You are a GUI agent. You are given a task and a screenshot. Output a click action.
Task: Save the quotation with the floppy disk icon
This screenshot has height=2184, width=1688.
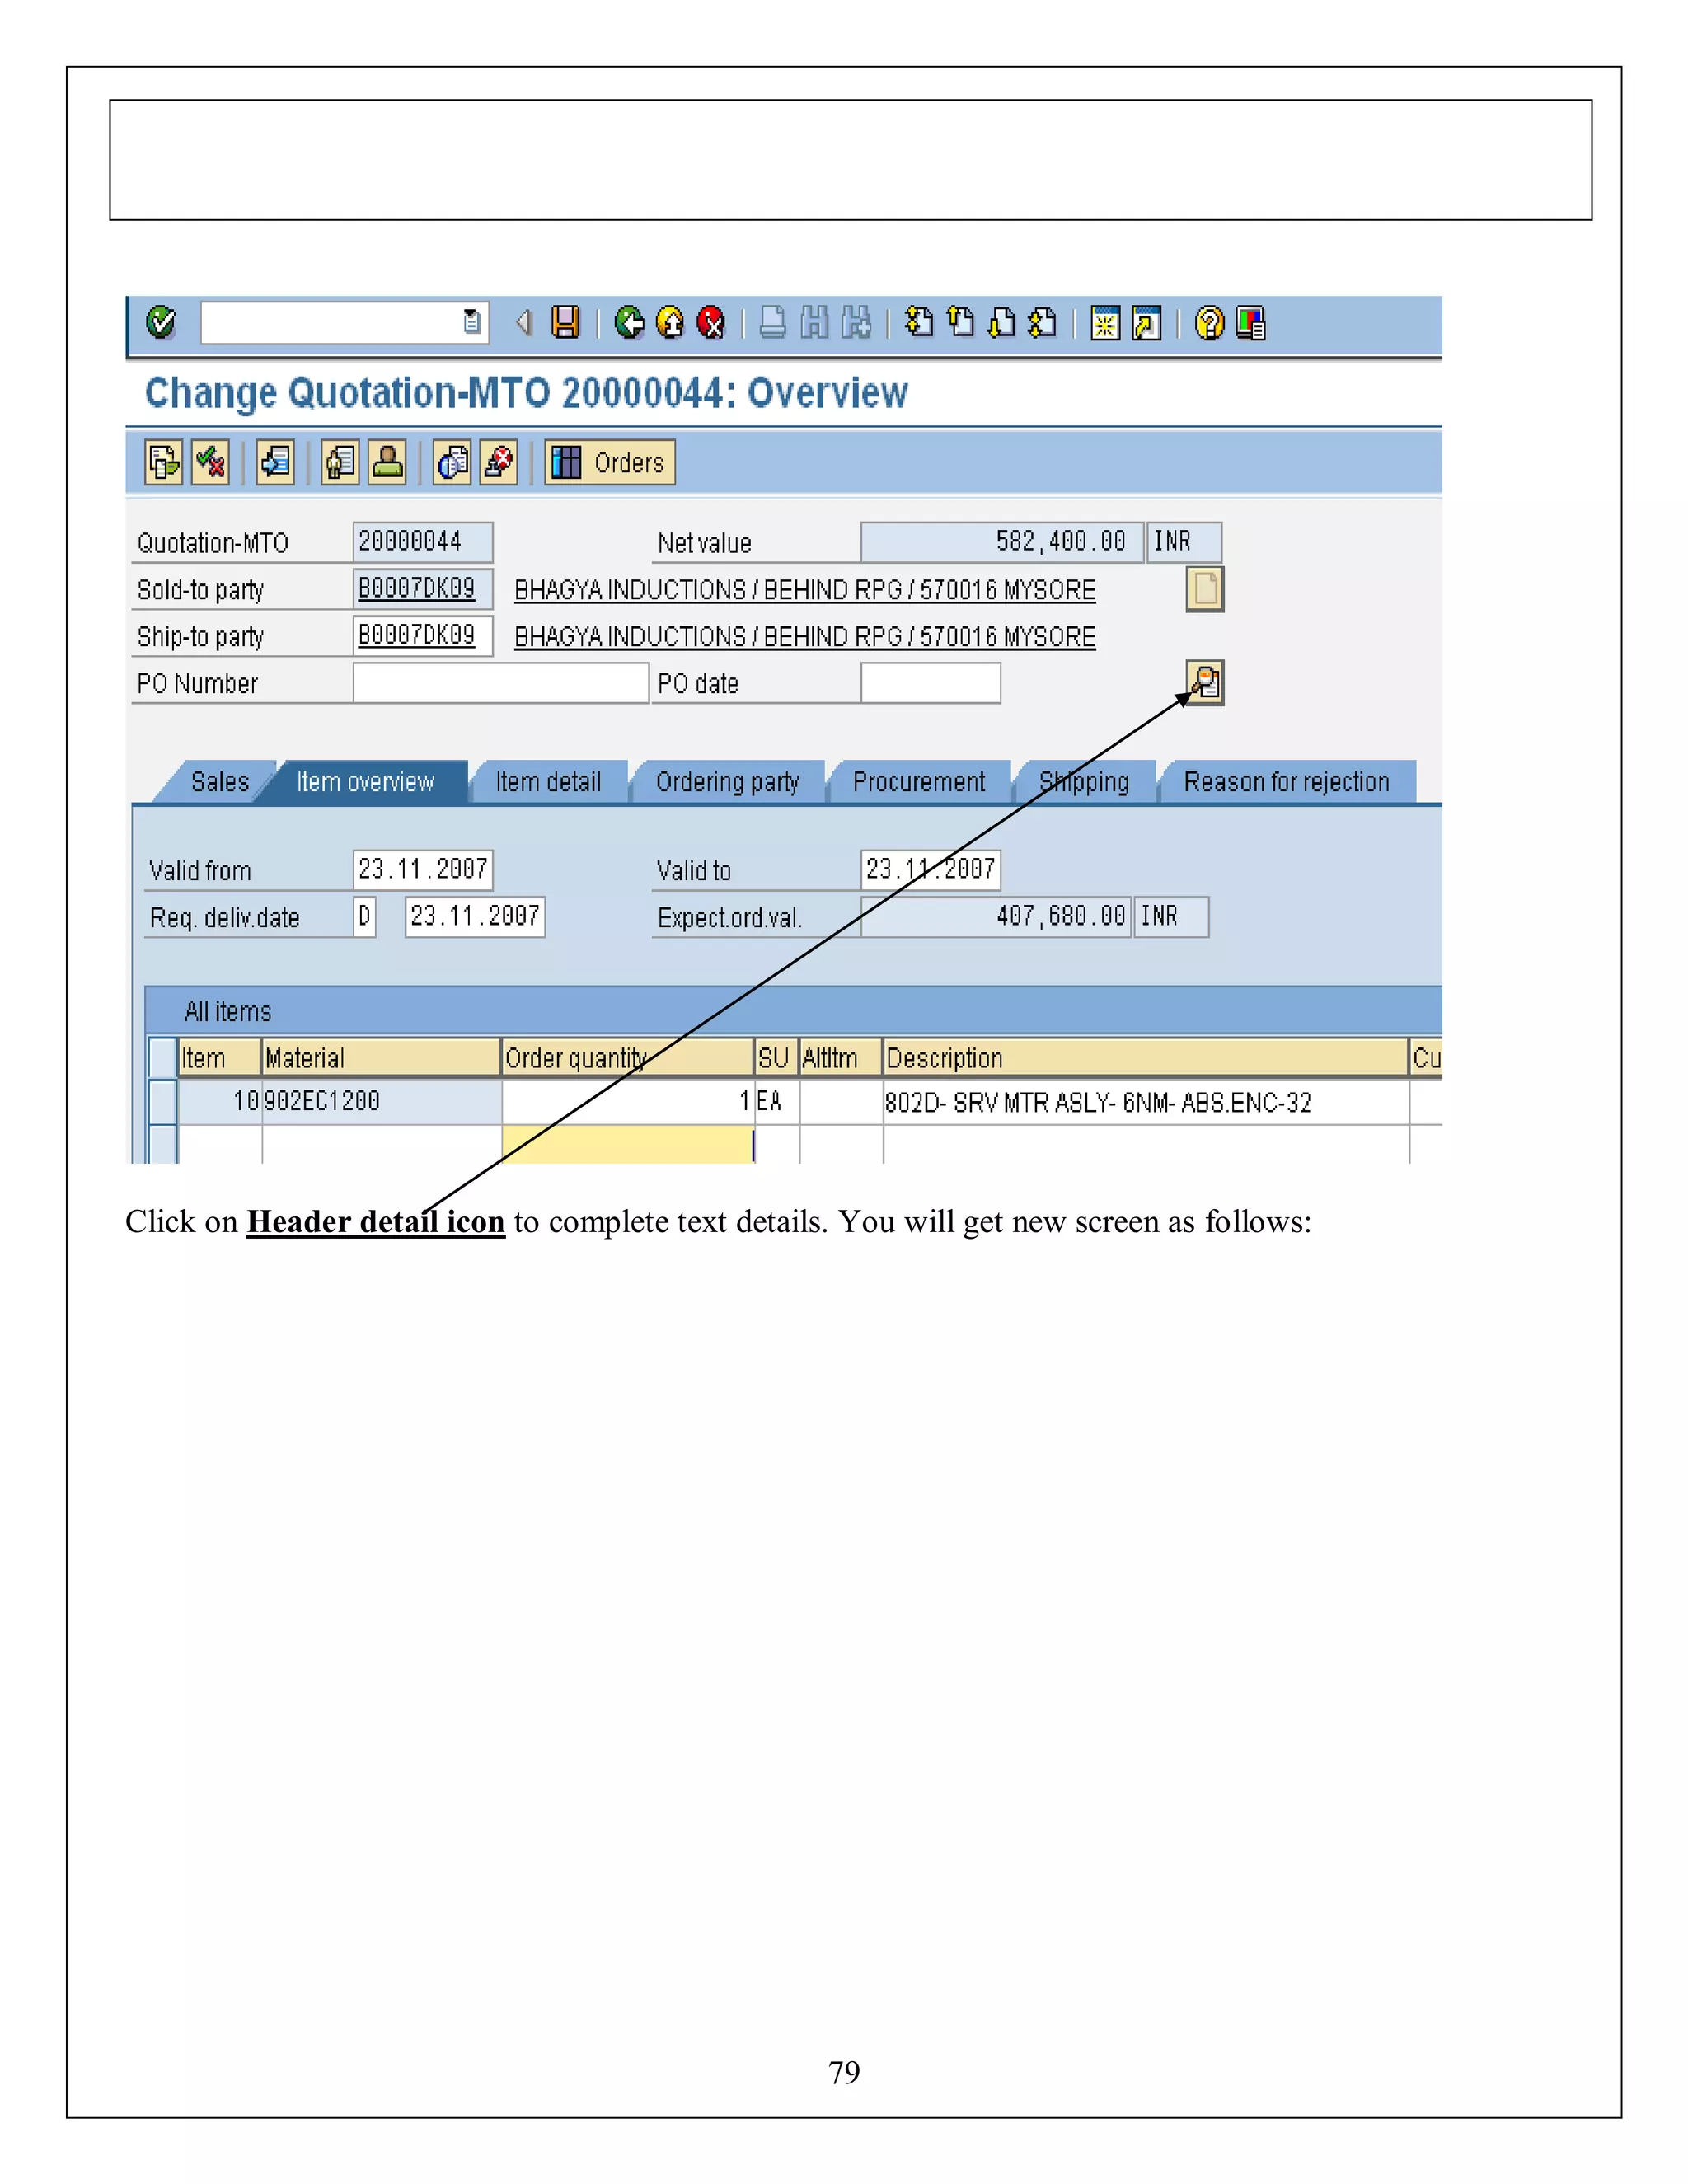[x=566, y=322]
